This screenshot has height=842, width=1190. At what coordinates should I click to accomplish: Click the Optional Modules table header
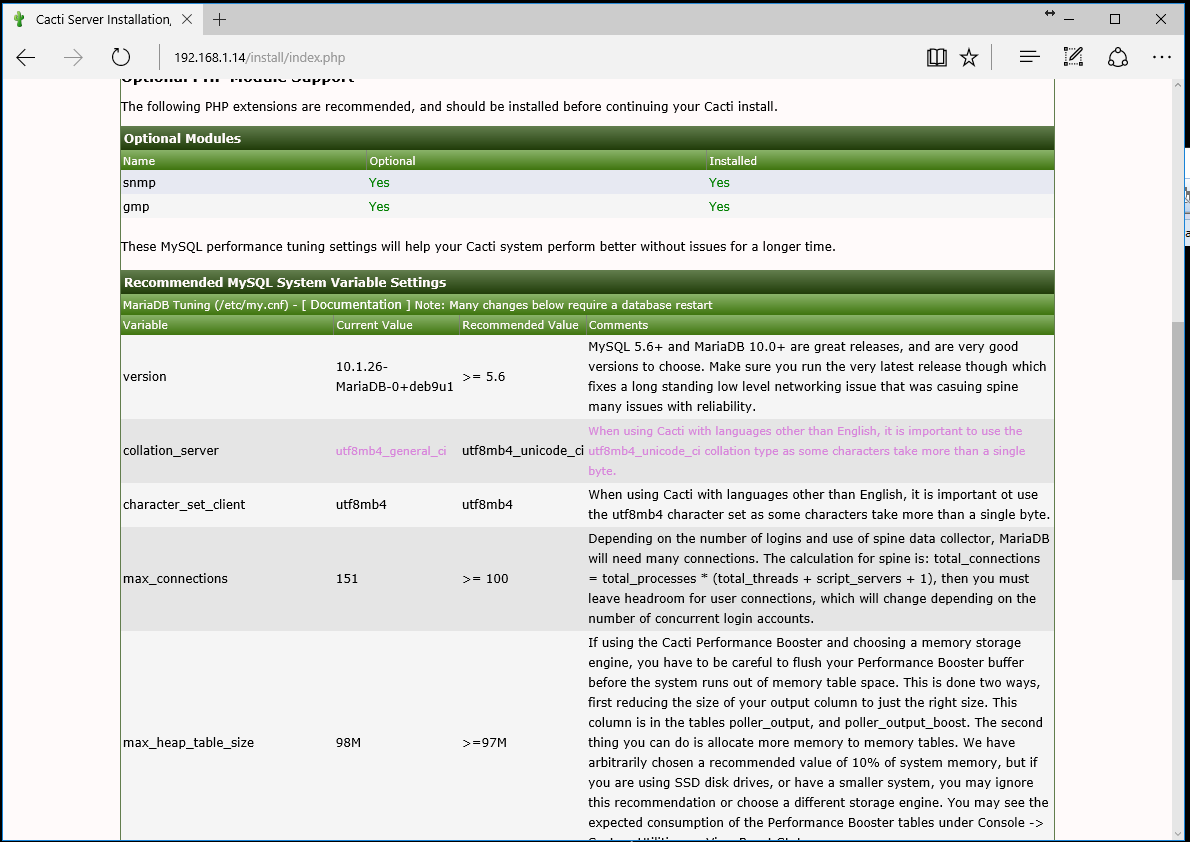[x=587, y=138]
